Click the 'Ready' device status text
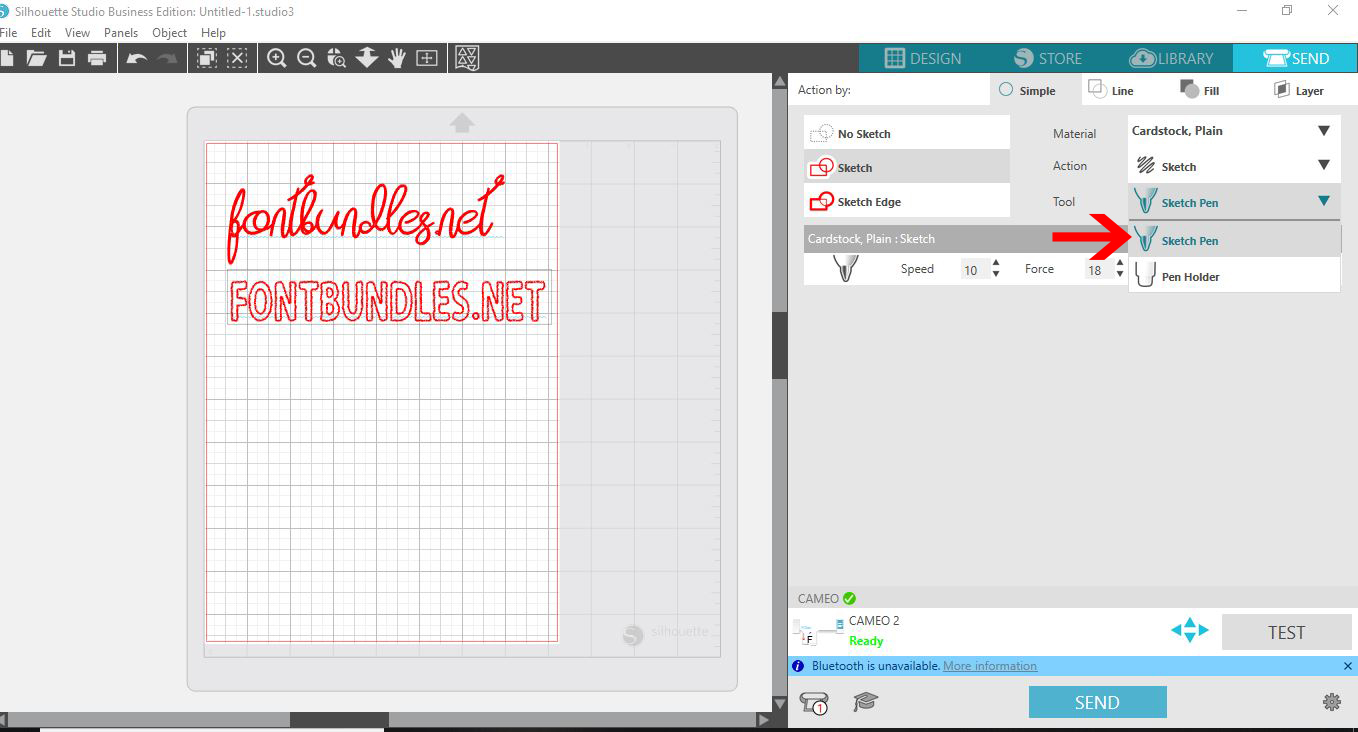 866,641
